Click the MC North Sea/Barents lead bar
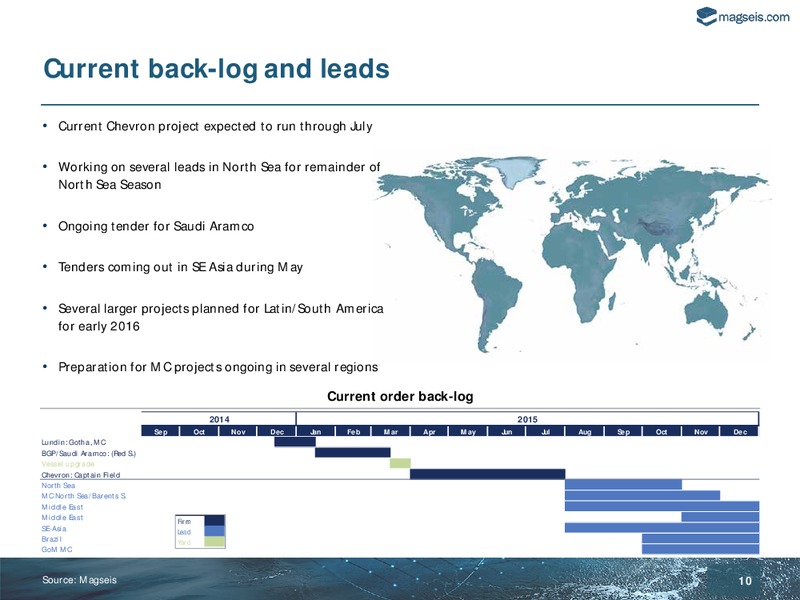800x600 pixels. [642, 495]
